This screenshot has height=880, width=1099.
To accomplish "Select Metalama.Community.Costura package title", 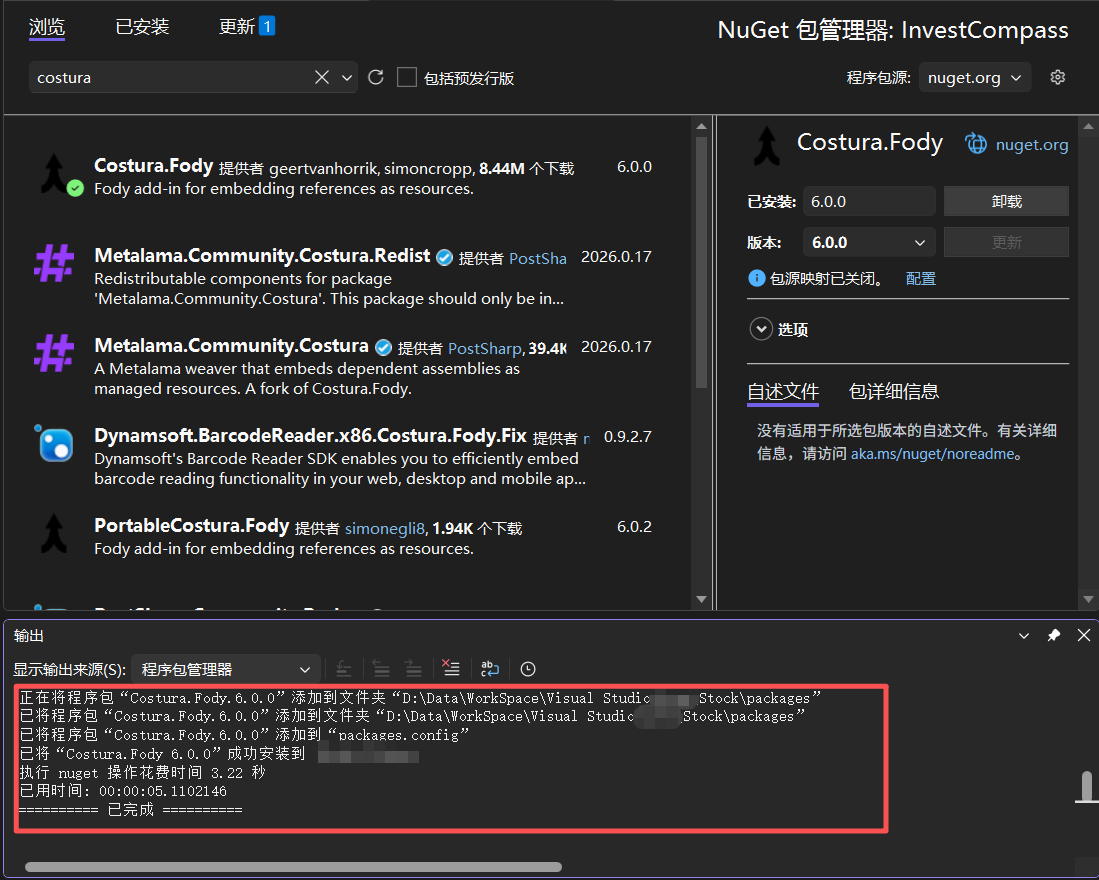I will 231,345.
